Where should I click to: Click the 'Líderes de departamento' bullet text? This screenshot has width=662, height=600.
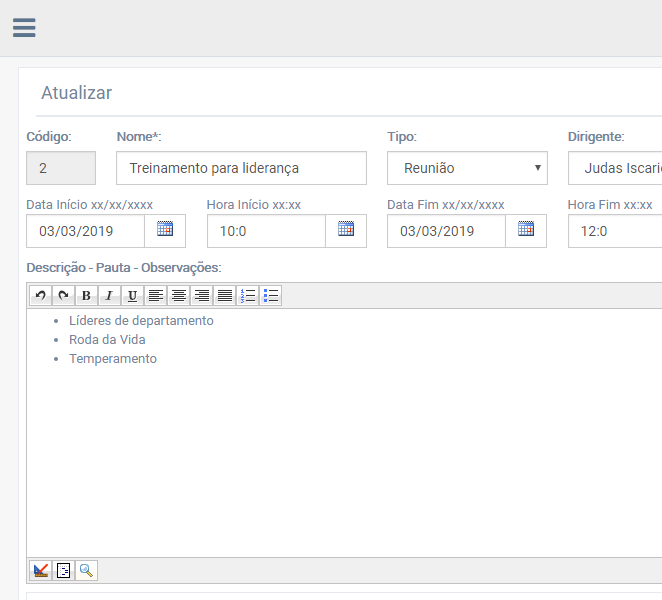(141, 321)
